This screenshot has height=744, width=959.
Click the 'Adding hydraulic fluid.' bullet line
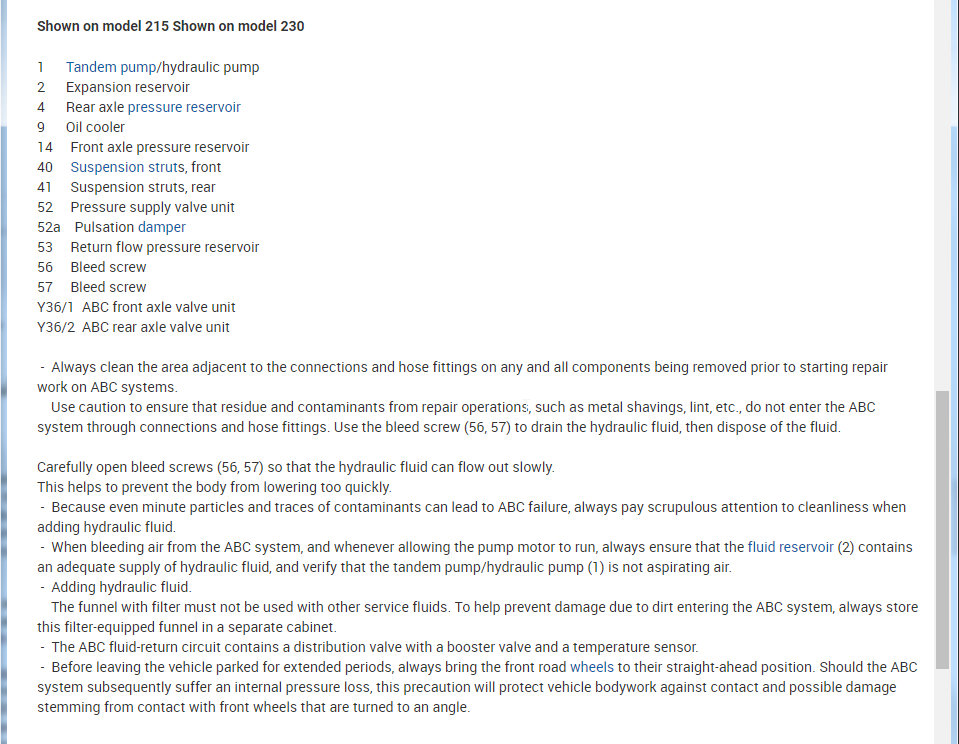coord(121,587)
